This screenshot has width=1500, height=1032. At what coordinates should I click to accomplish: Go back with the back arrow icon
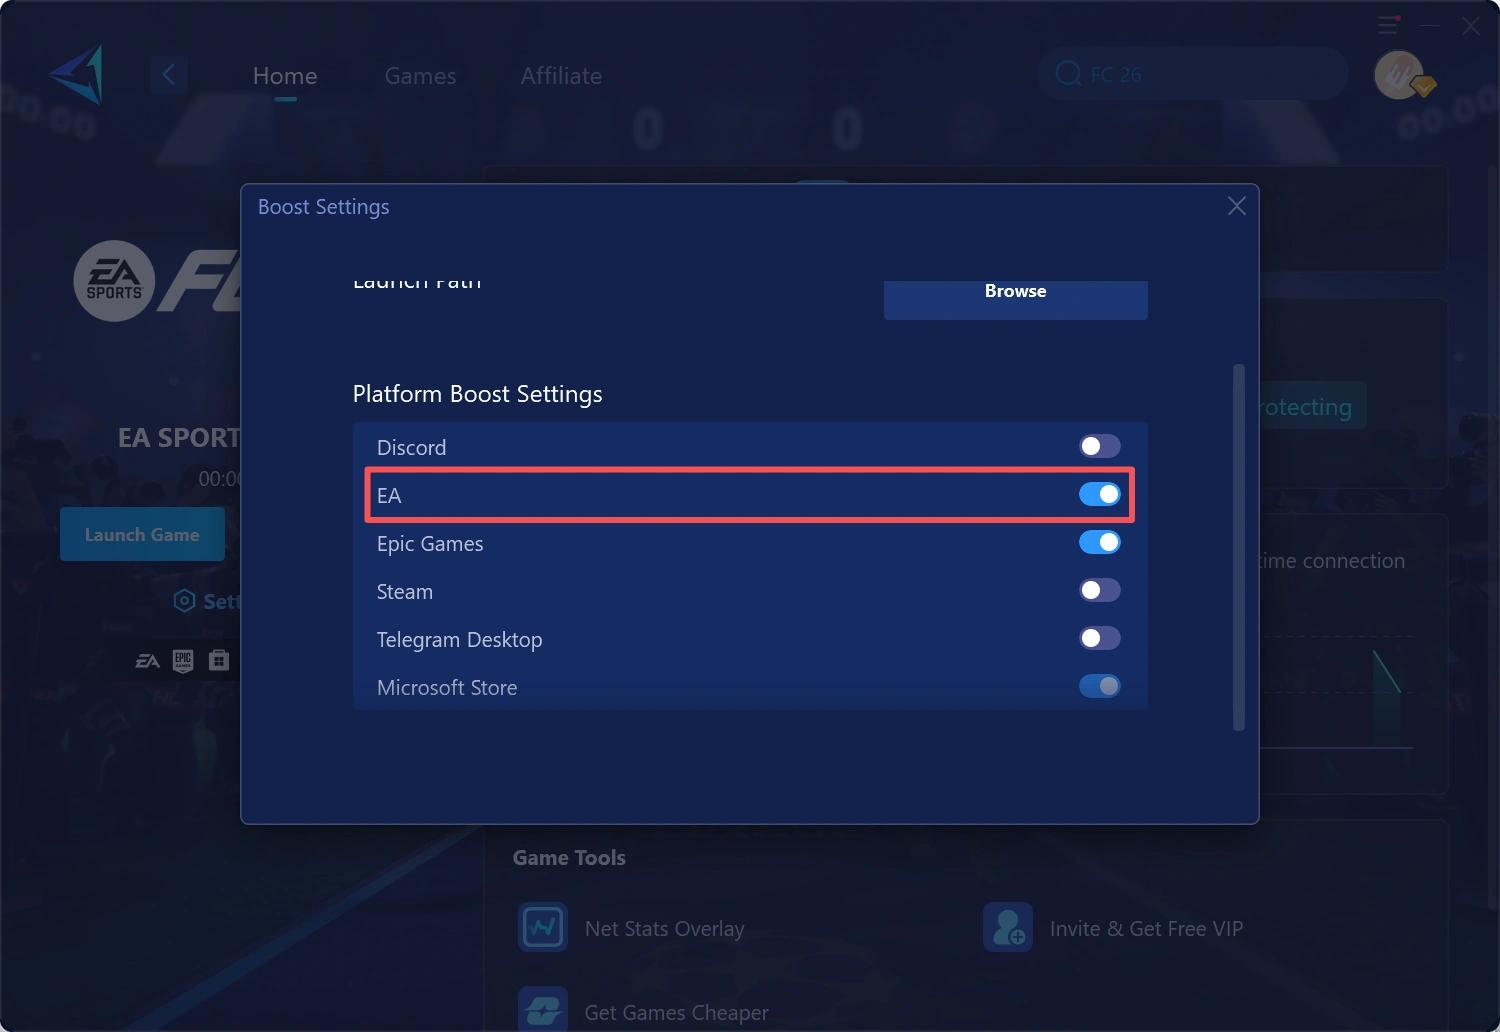(x=169, y=74)
